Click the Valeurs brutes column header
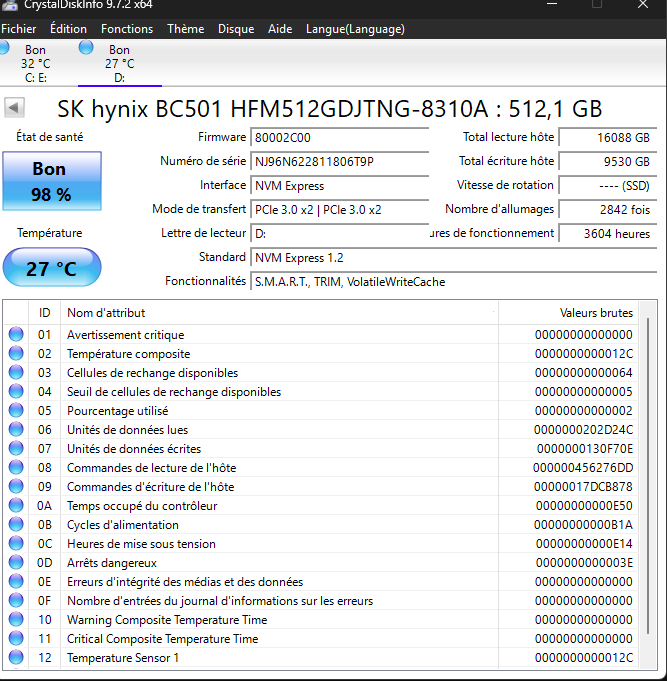Image resolution: width=667 pixels, height=681 pixels. pyautogui.click(x=596, y=313)
